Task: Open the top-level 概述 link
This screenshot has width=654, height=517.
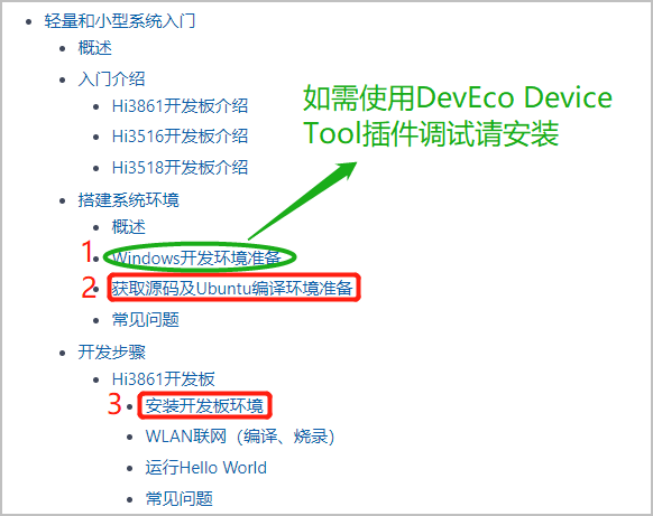Action: point(95,48)
